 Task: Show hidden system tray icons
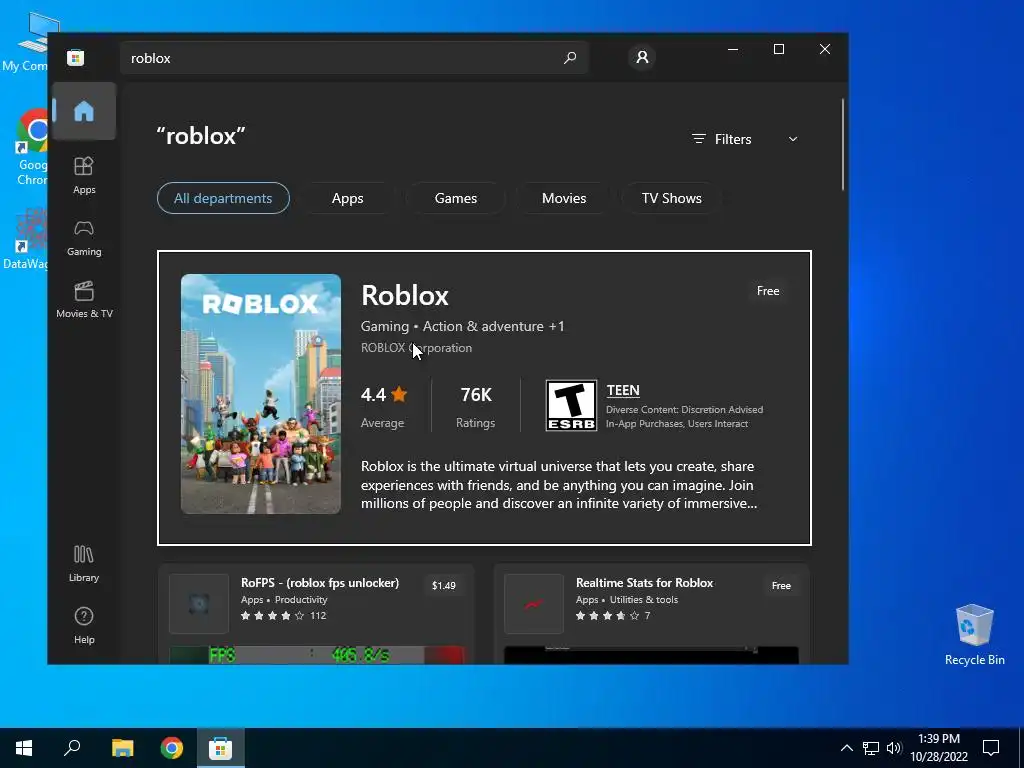point(846,748)
